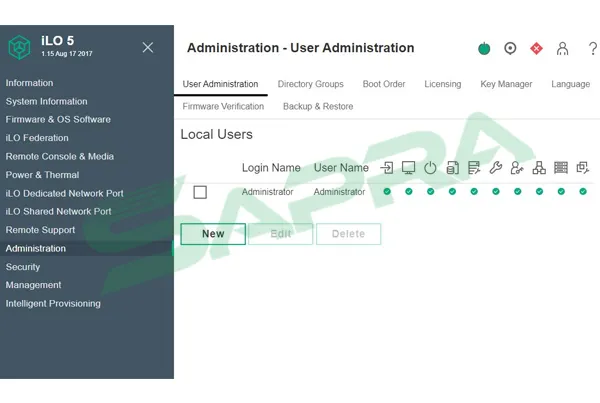Click the Delete user button
This screenshot has height=403, width=600.
(x=349, y=234)
